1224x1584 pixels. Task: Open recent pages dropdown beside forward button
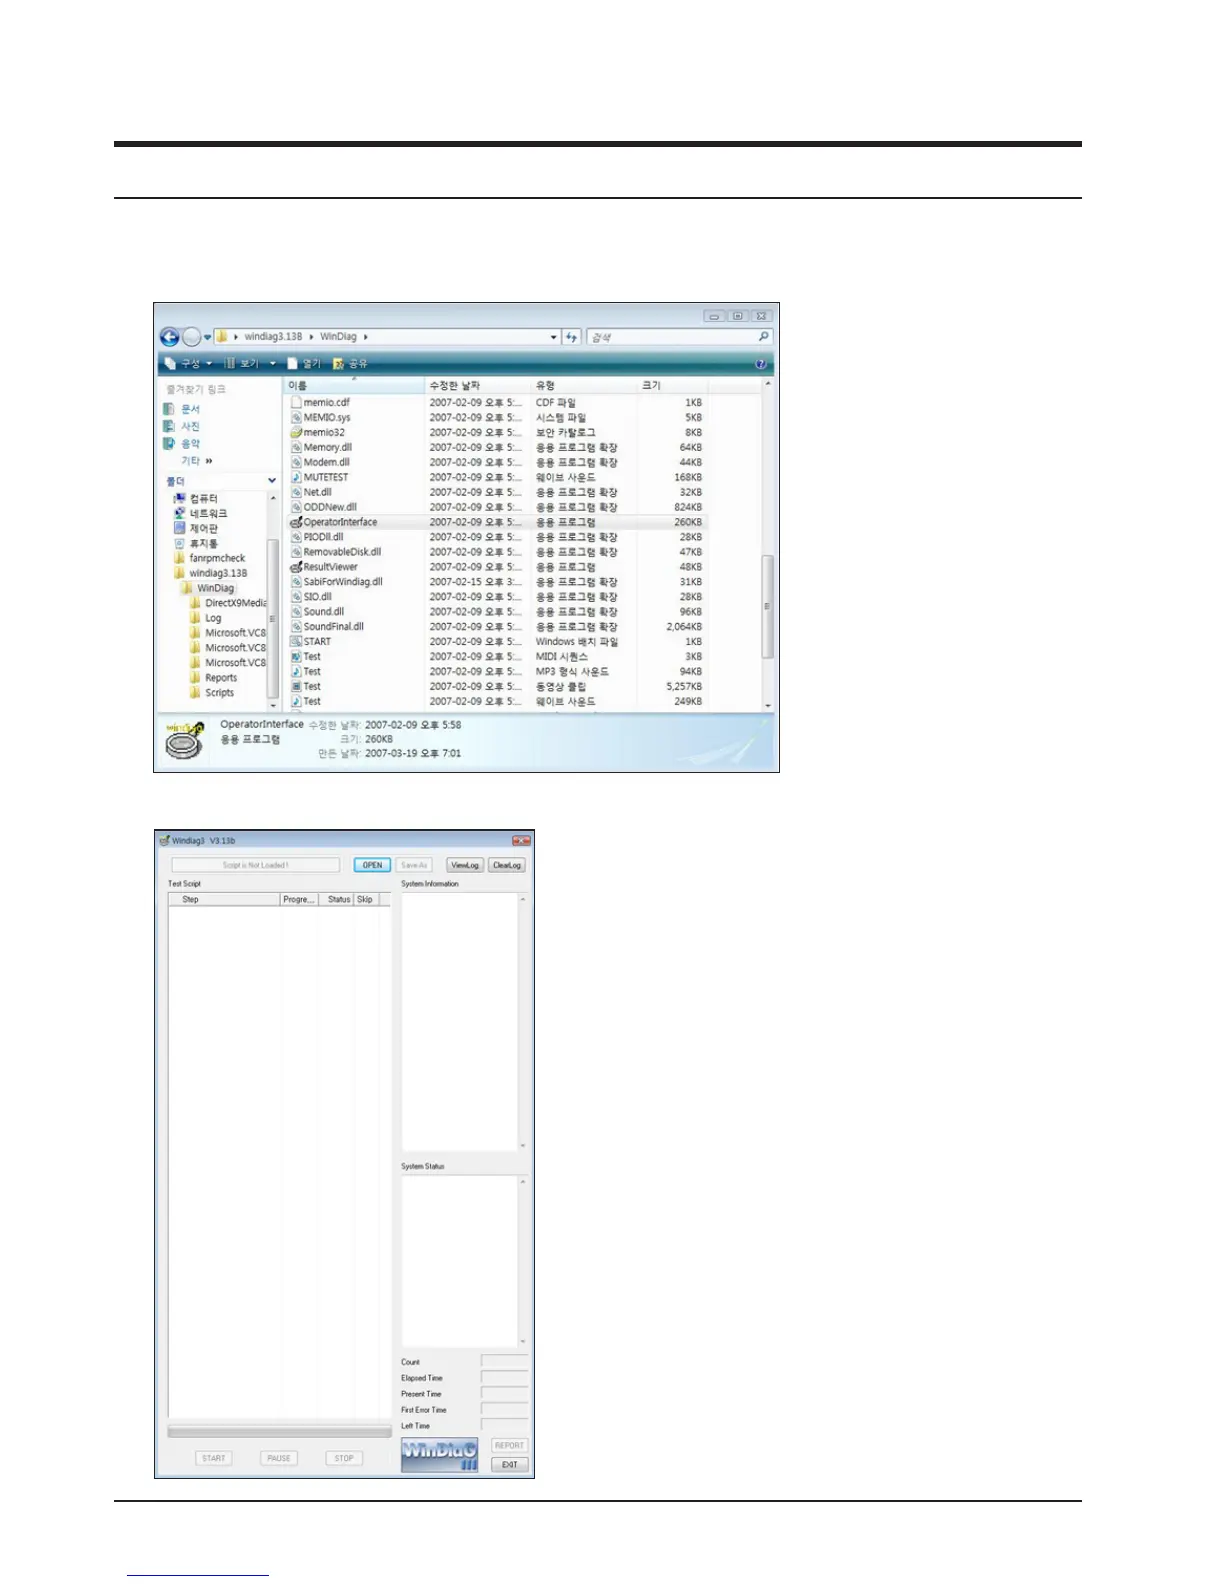tap(208, 337)
